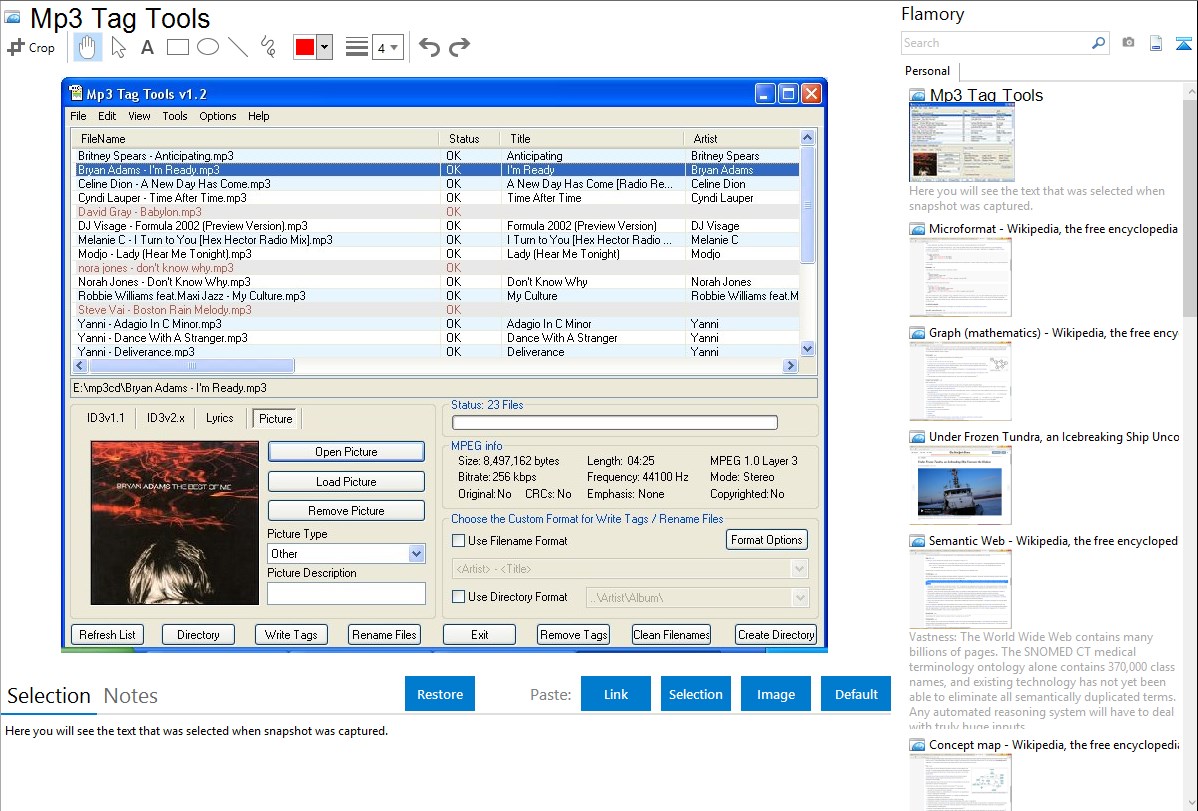
Task: Click the Semantic Web snapshot icon
Action: pyautogui.click(x=917, y=541)
